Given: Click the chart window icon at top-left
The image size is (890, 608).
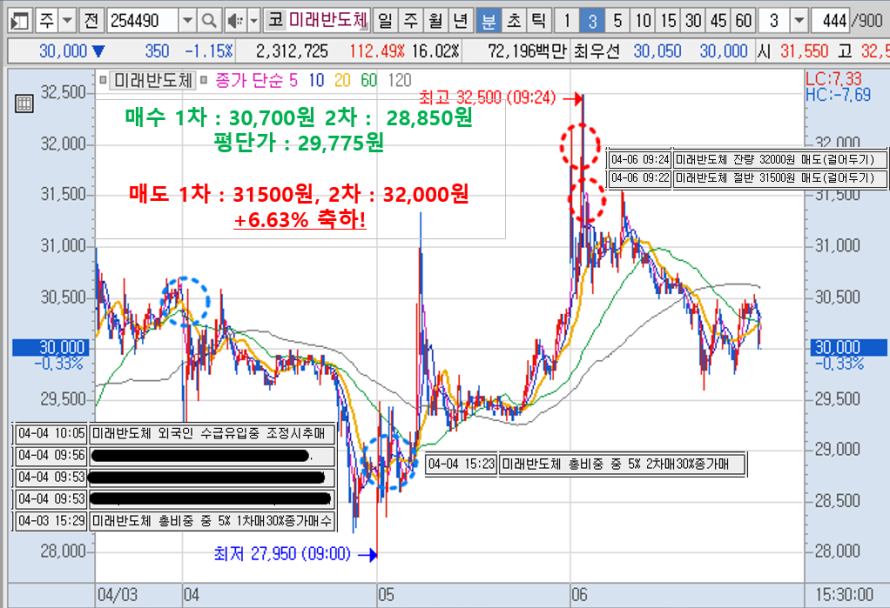Looking at the screenshot, I should pyautogui.click(x=19, y=20).
